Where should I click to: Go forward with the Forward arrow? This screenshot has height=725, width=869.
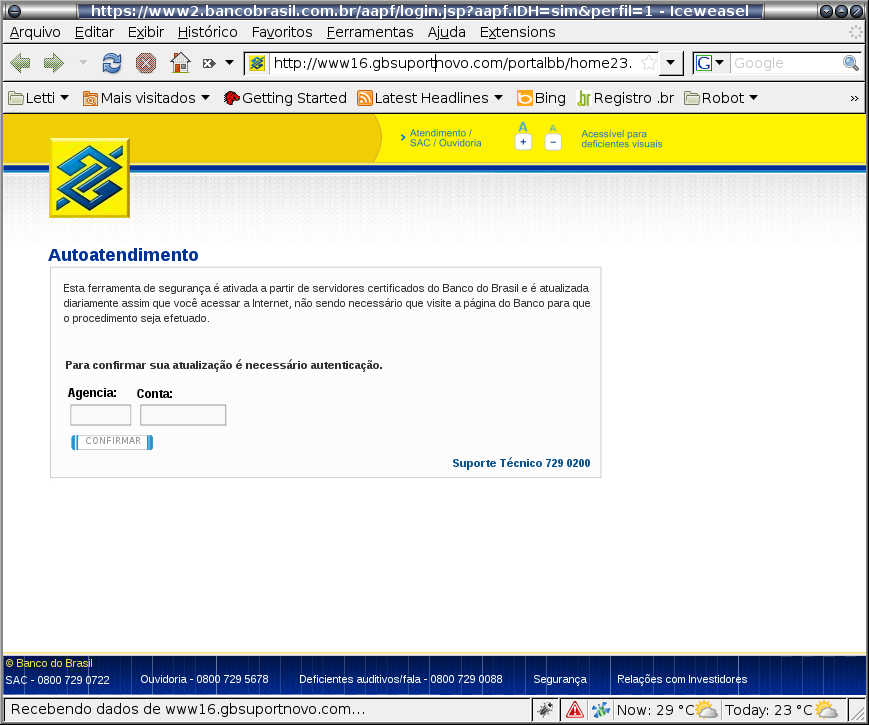click(54, 63)
